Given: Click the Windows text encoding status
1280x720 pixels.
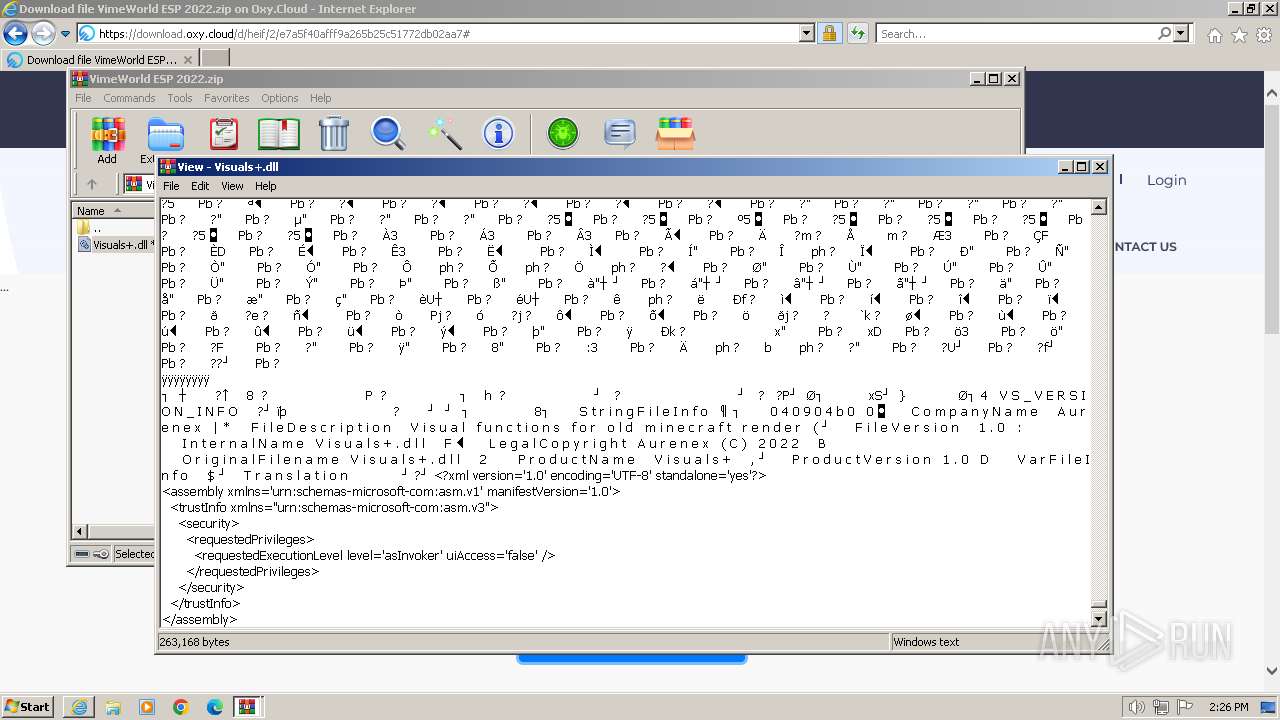Looking at the screenshot, I should coord(926,642).
